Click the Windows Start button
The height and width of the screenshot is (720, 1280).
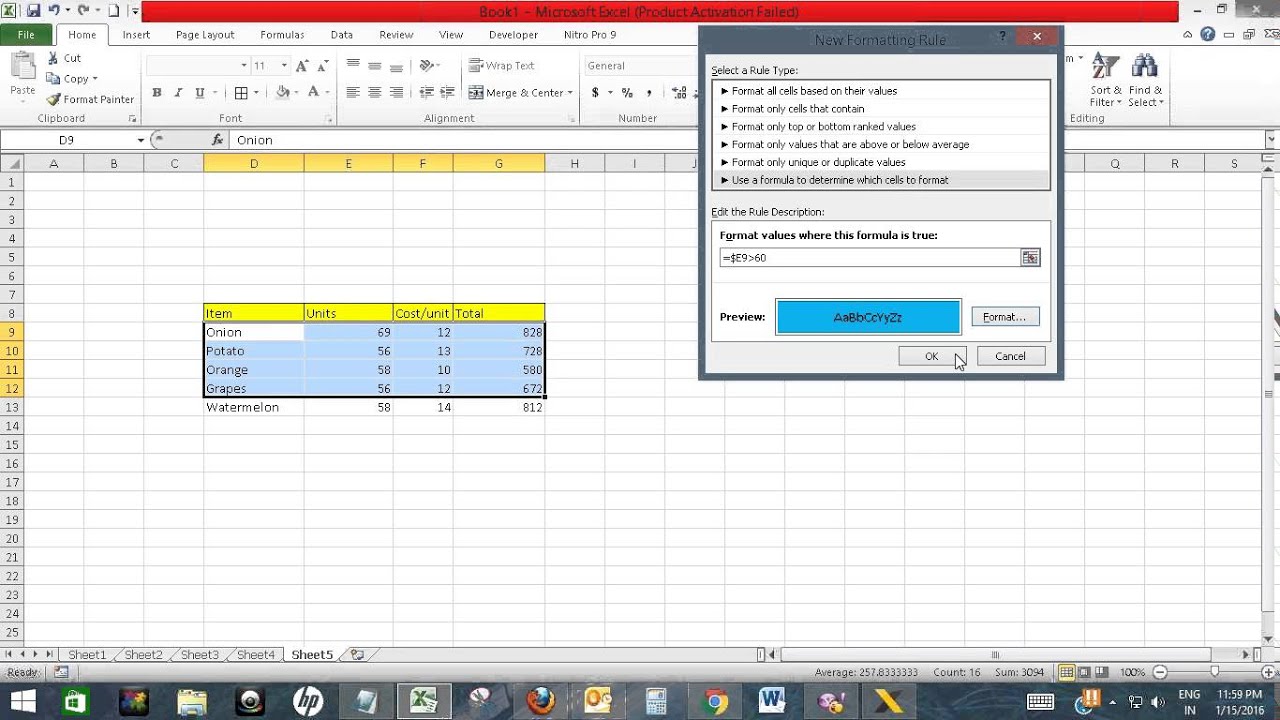(x=20, y=700)
